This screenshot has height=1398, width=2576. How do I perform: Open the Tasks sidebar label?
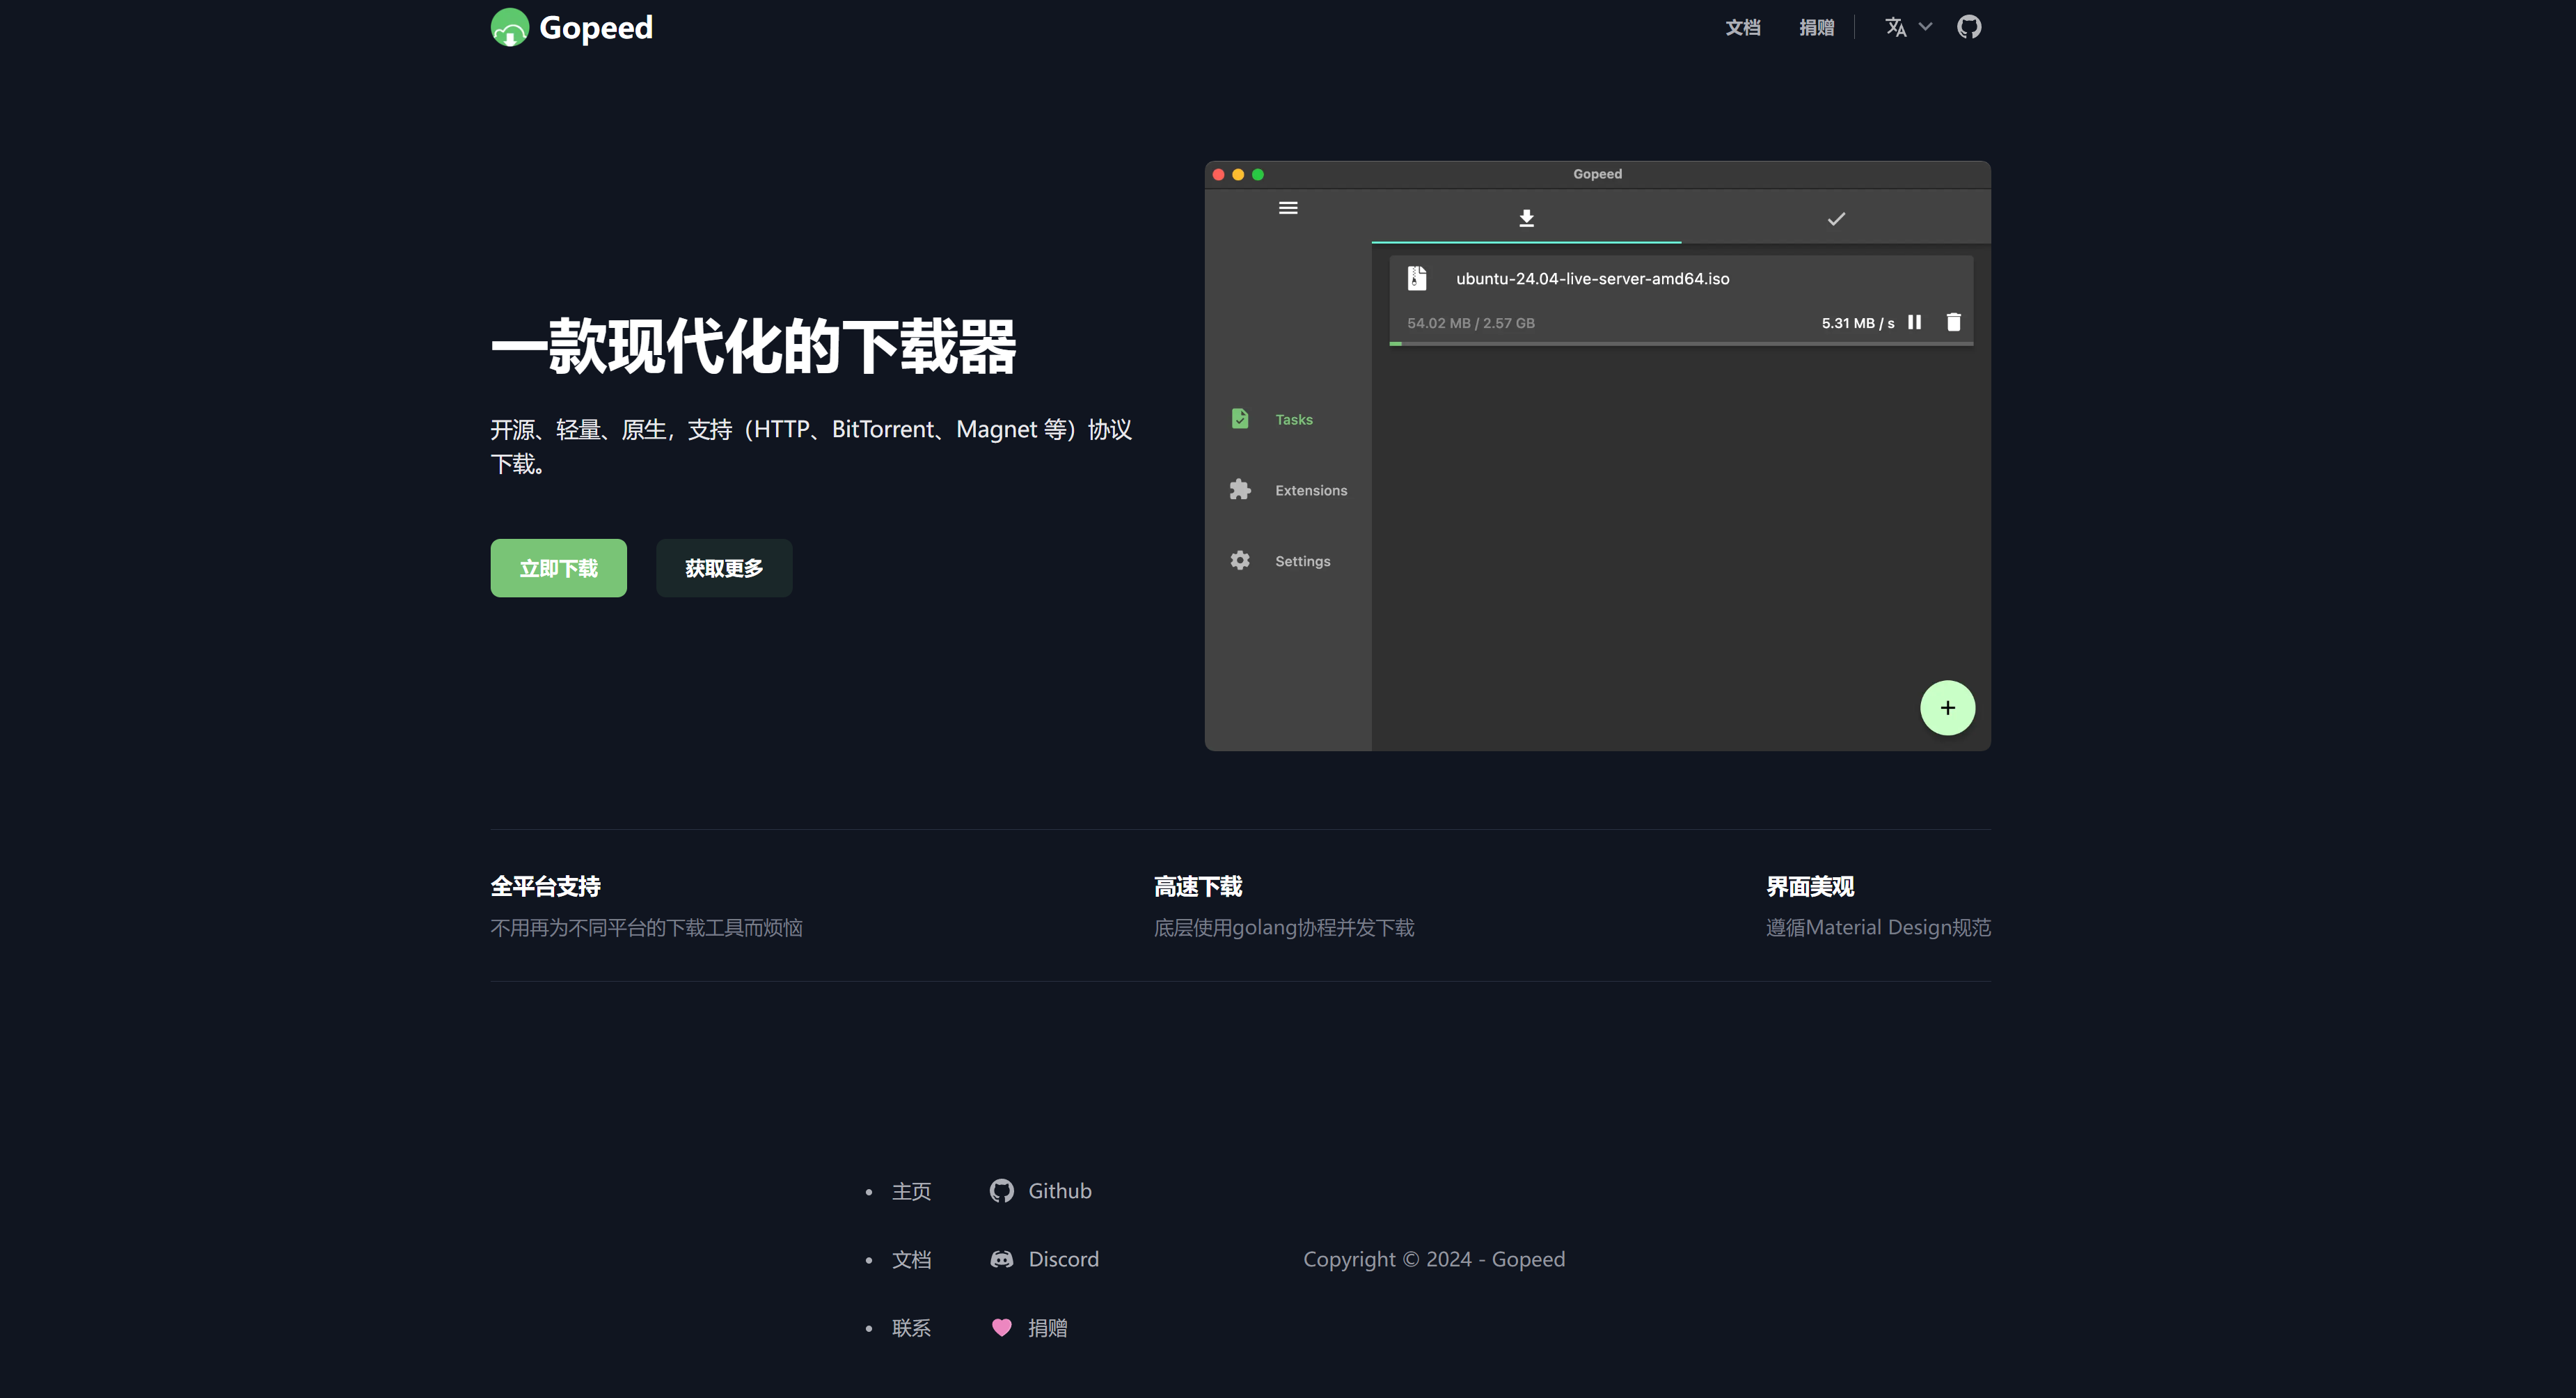pyautogui.click(x=1293, y=419)
